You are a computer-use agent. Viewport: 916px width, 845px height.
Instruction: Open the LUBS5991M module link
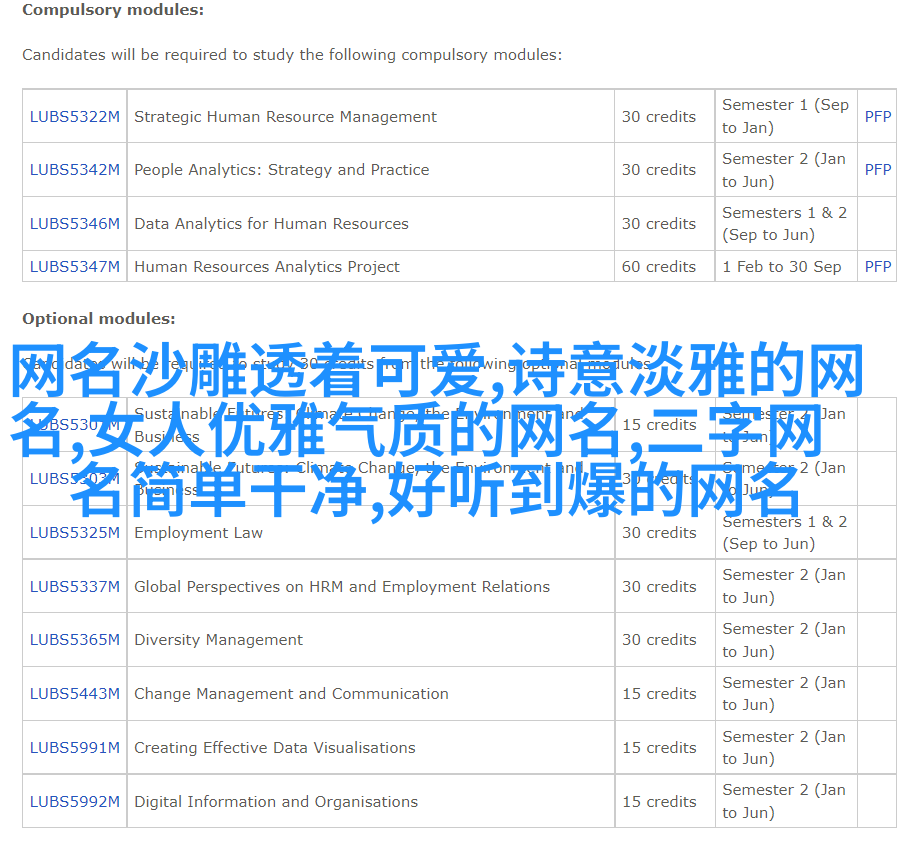75,748
